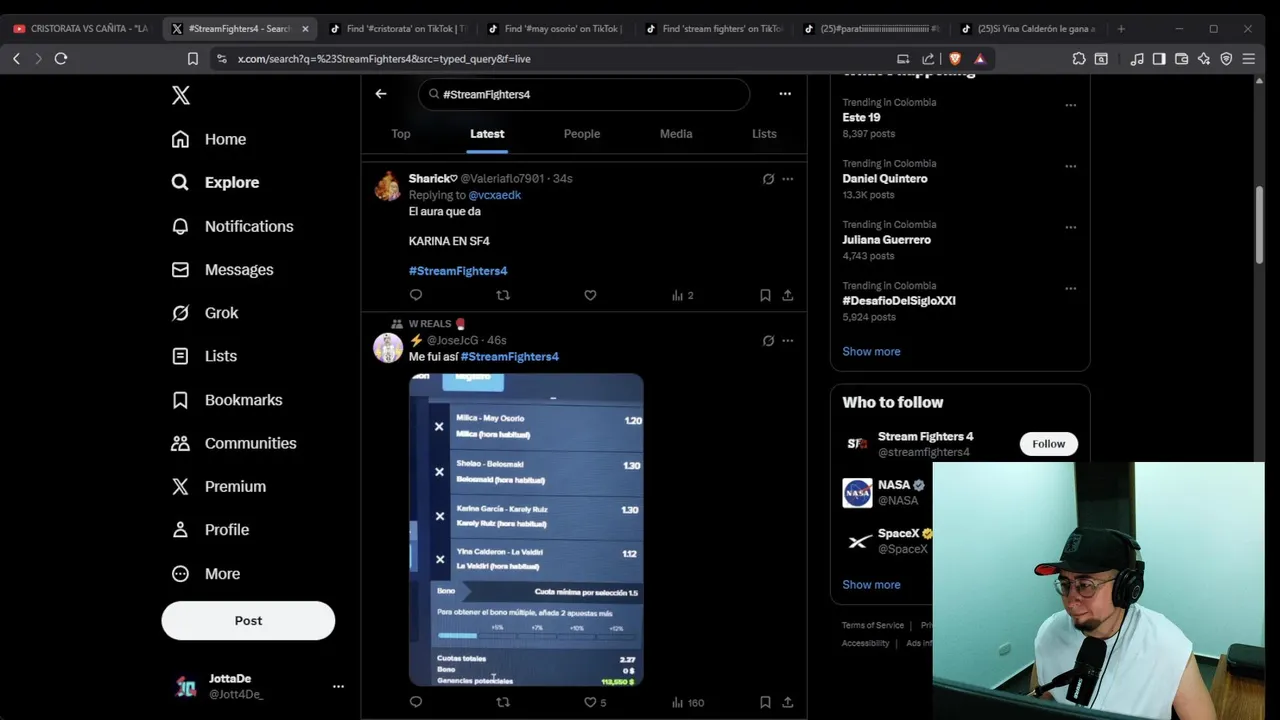The height and width of the screenshot is (720, 1280).
Task: Open Grok explain on JoseJcG's post
Action: pos(768,341)
